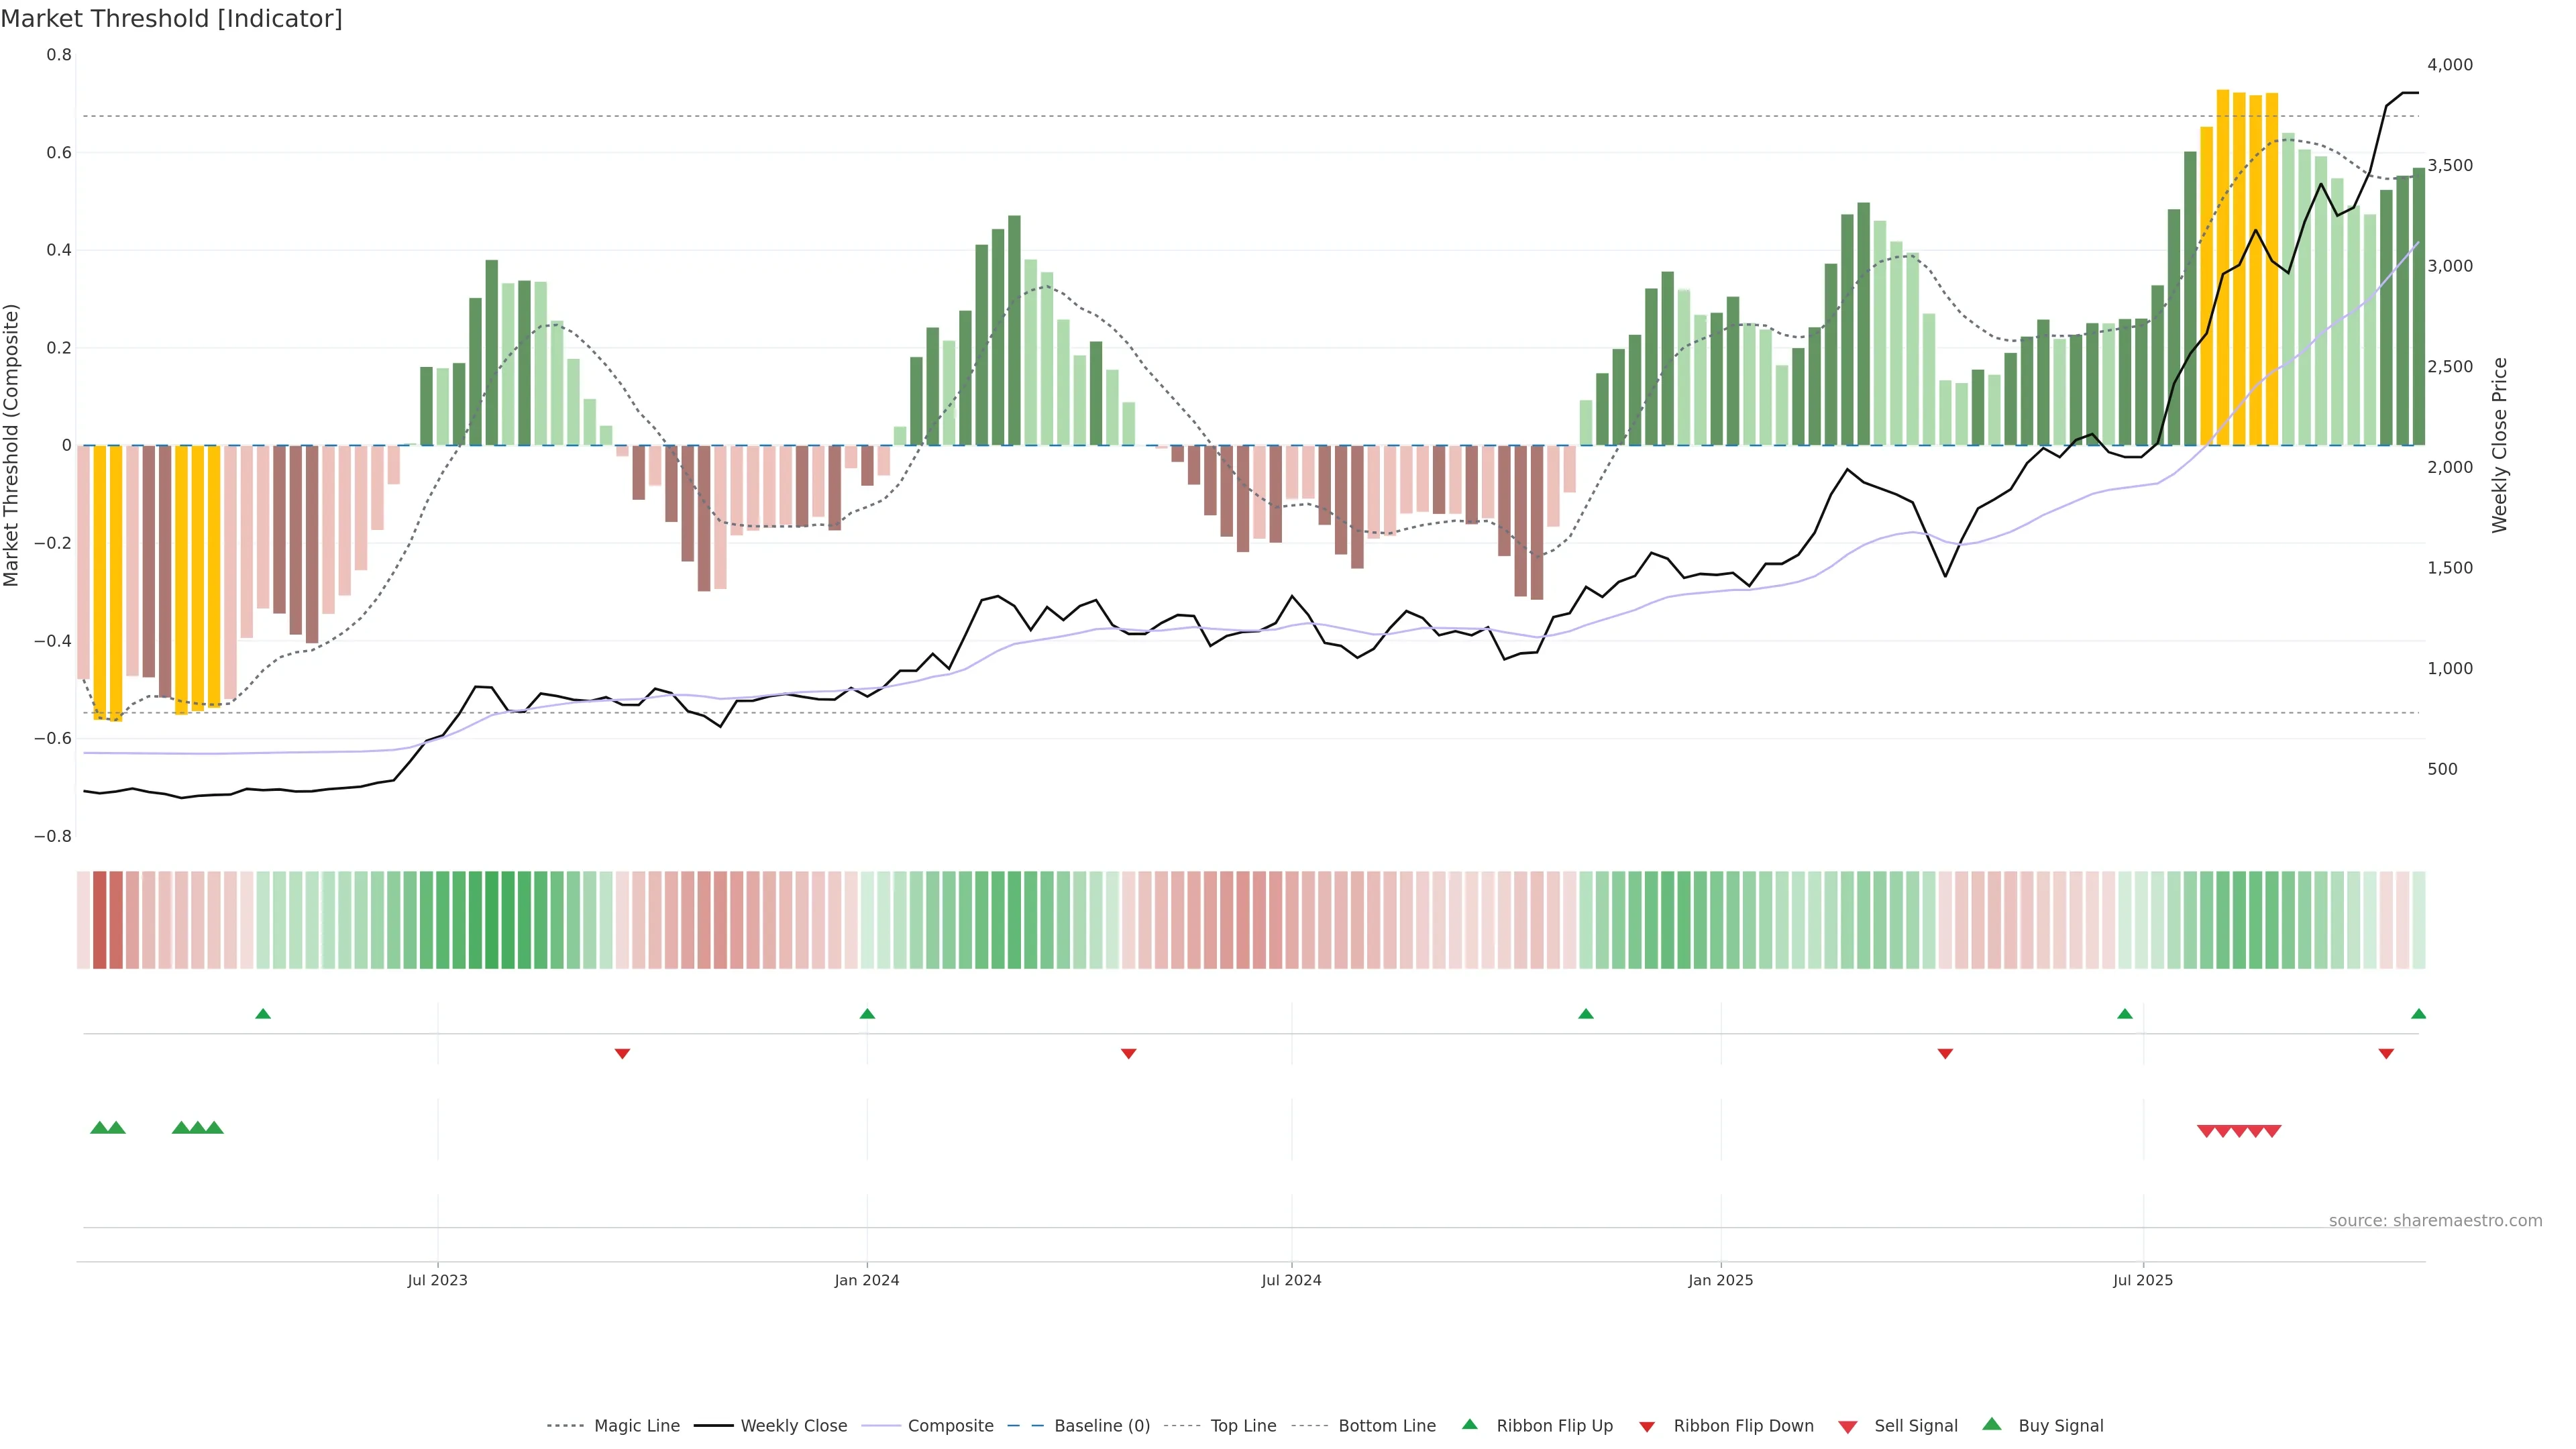Click the Ribbon Flip Up legend triangle icon
The image size is (2576, 1449).
pyautogui.click(x=1469, y=1424)
